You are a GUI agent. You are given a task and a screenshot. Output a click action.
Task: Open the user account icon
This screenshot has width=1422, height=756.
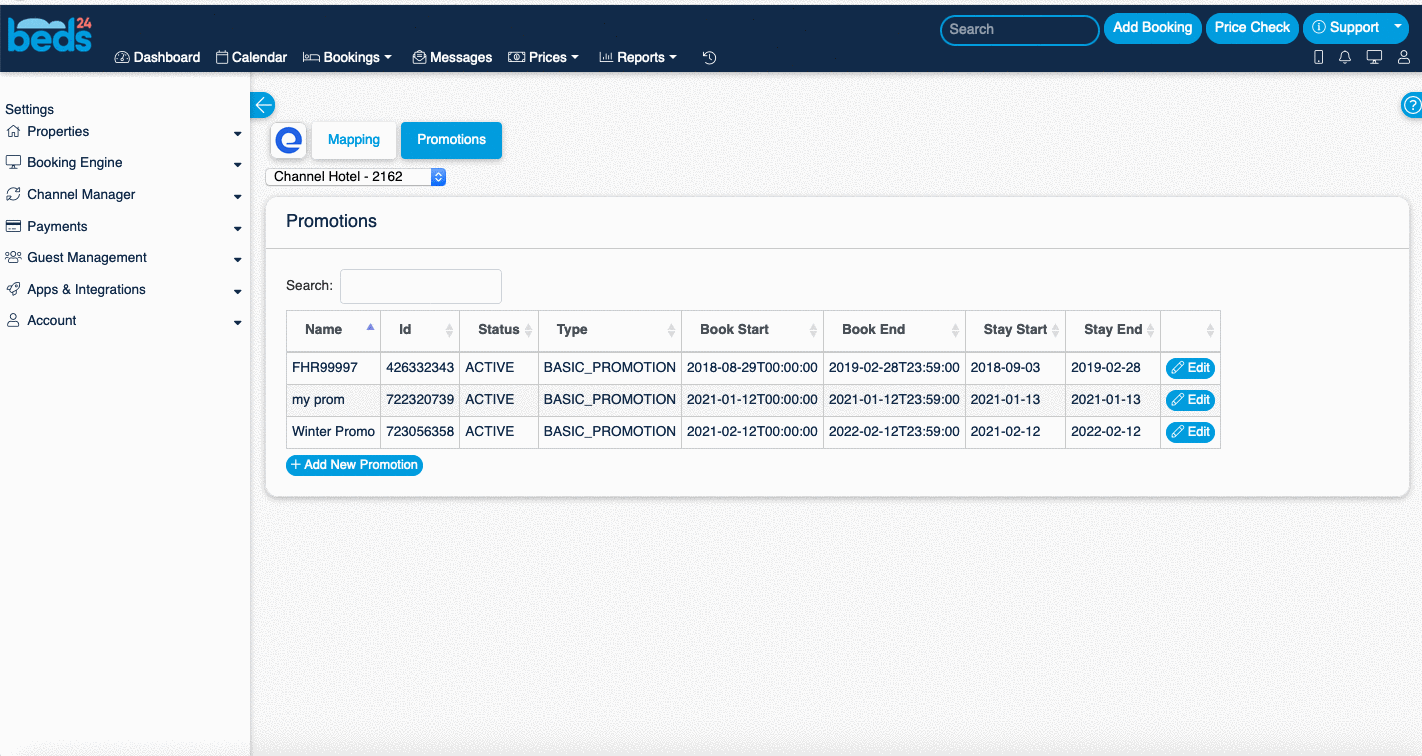tap(1404, 58)
